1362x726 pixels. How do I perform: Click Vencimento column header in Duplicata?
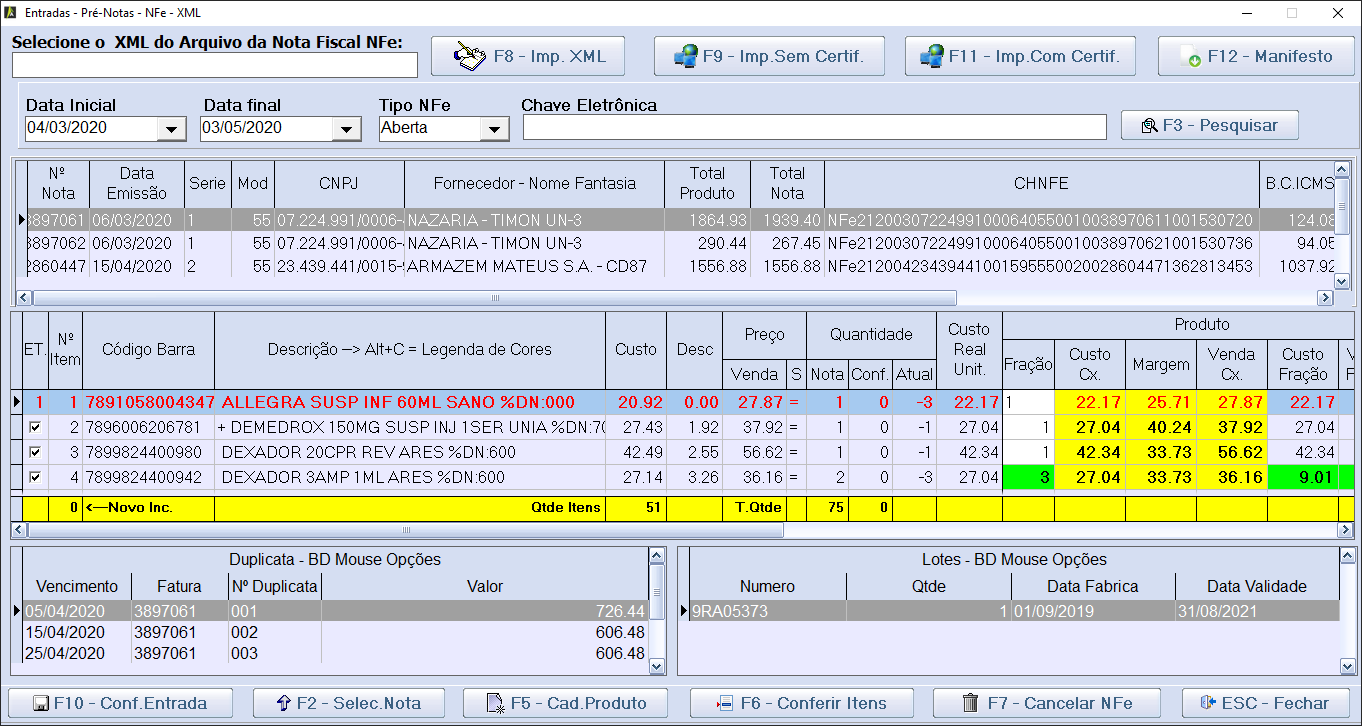[77, 587]
